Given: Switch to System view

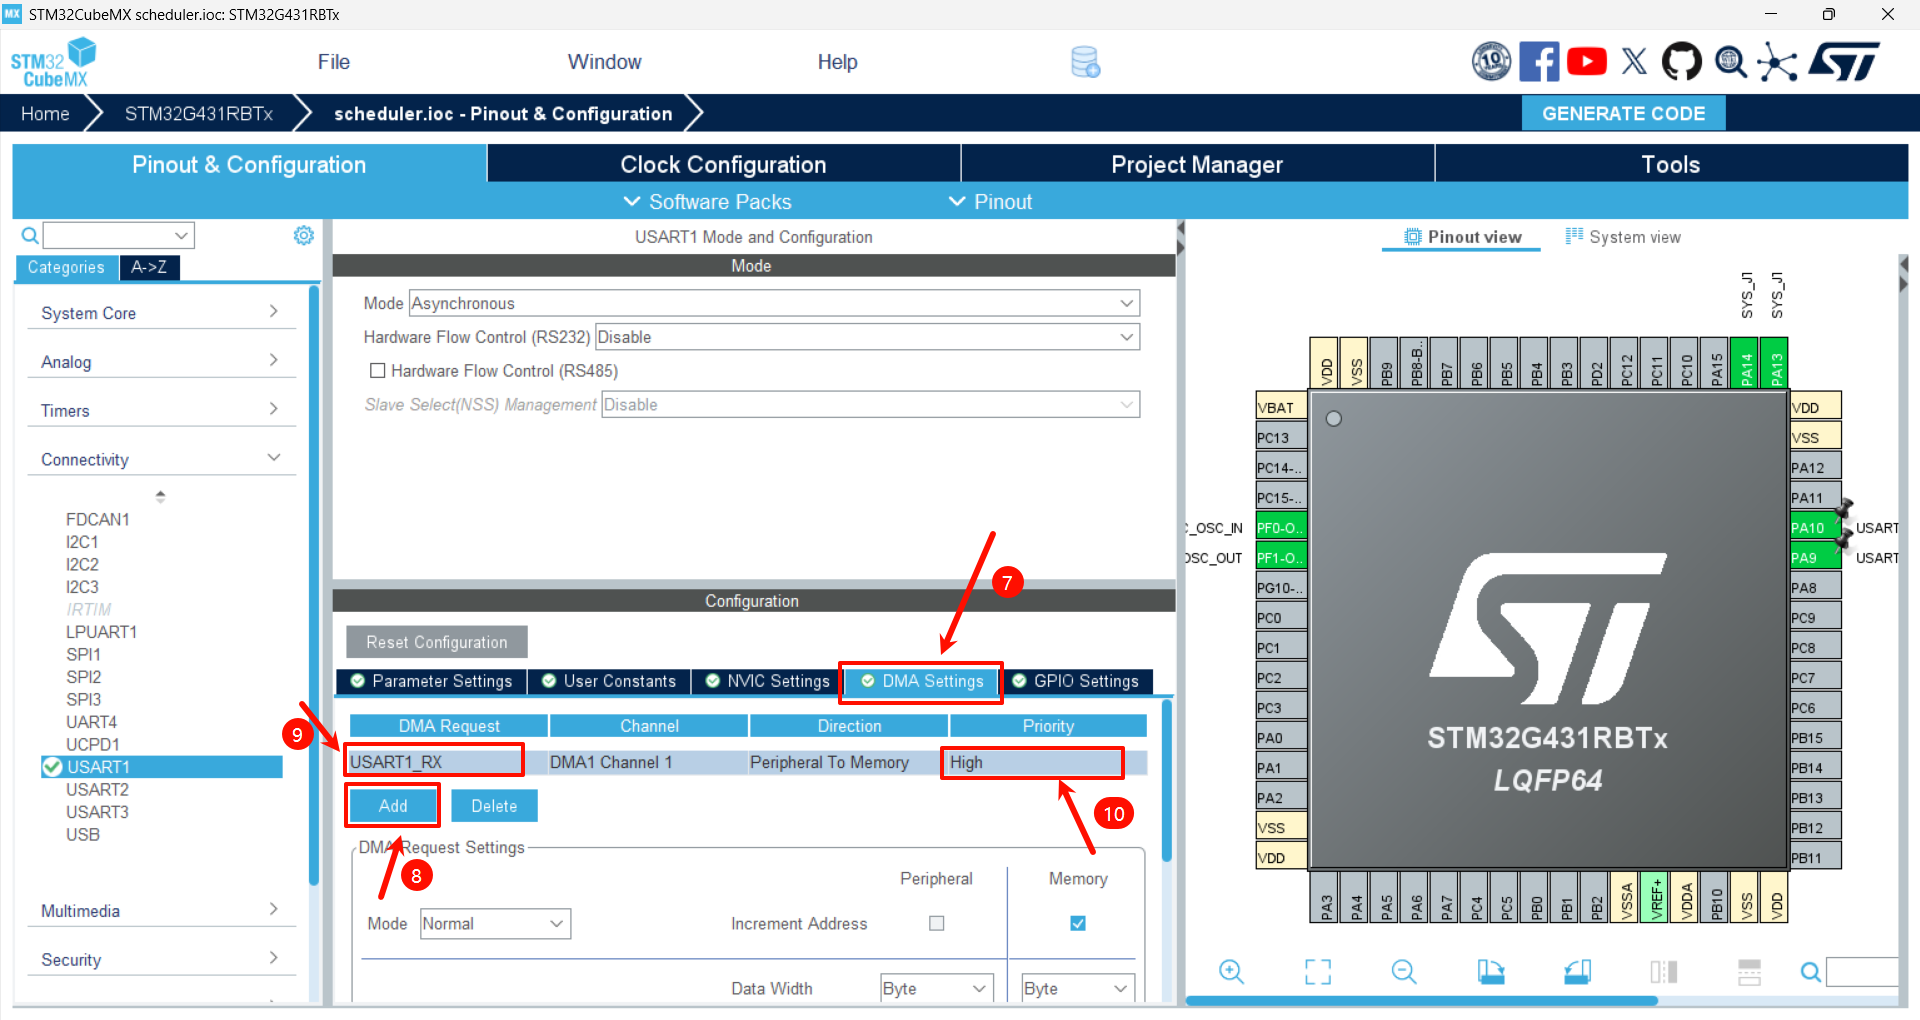Looking at the screenshot, I should tap(1623, 237).
